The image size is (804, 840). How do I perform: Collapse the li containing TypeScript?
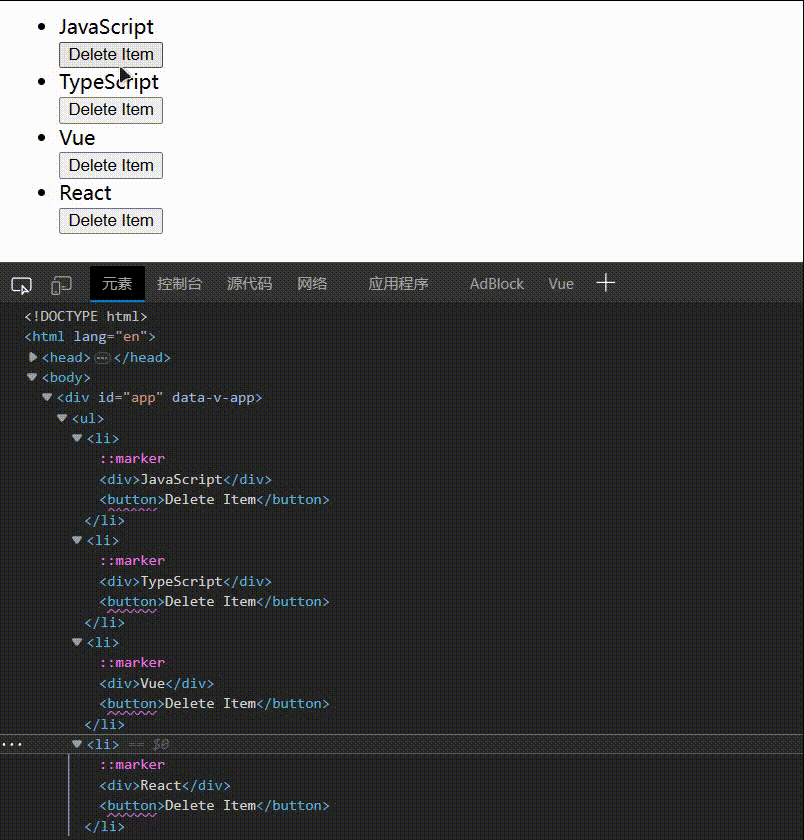(77, 540)
